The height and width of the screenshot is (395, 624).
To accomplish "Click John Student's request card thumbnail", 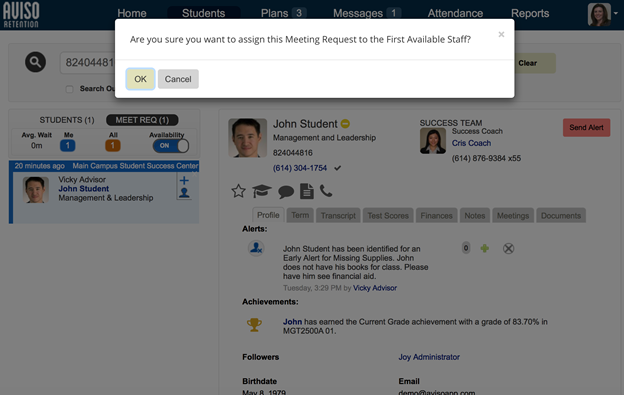I will 36,190.
